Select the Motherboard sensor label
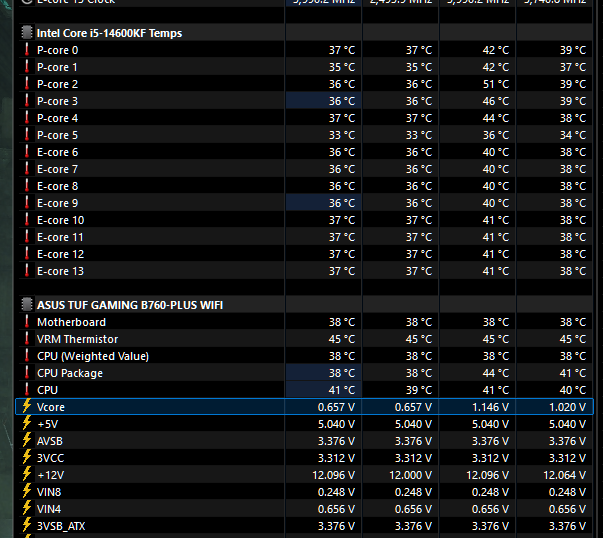This screenshot has width=603, height=538. click(71, 322)
